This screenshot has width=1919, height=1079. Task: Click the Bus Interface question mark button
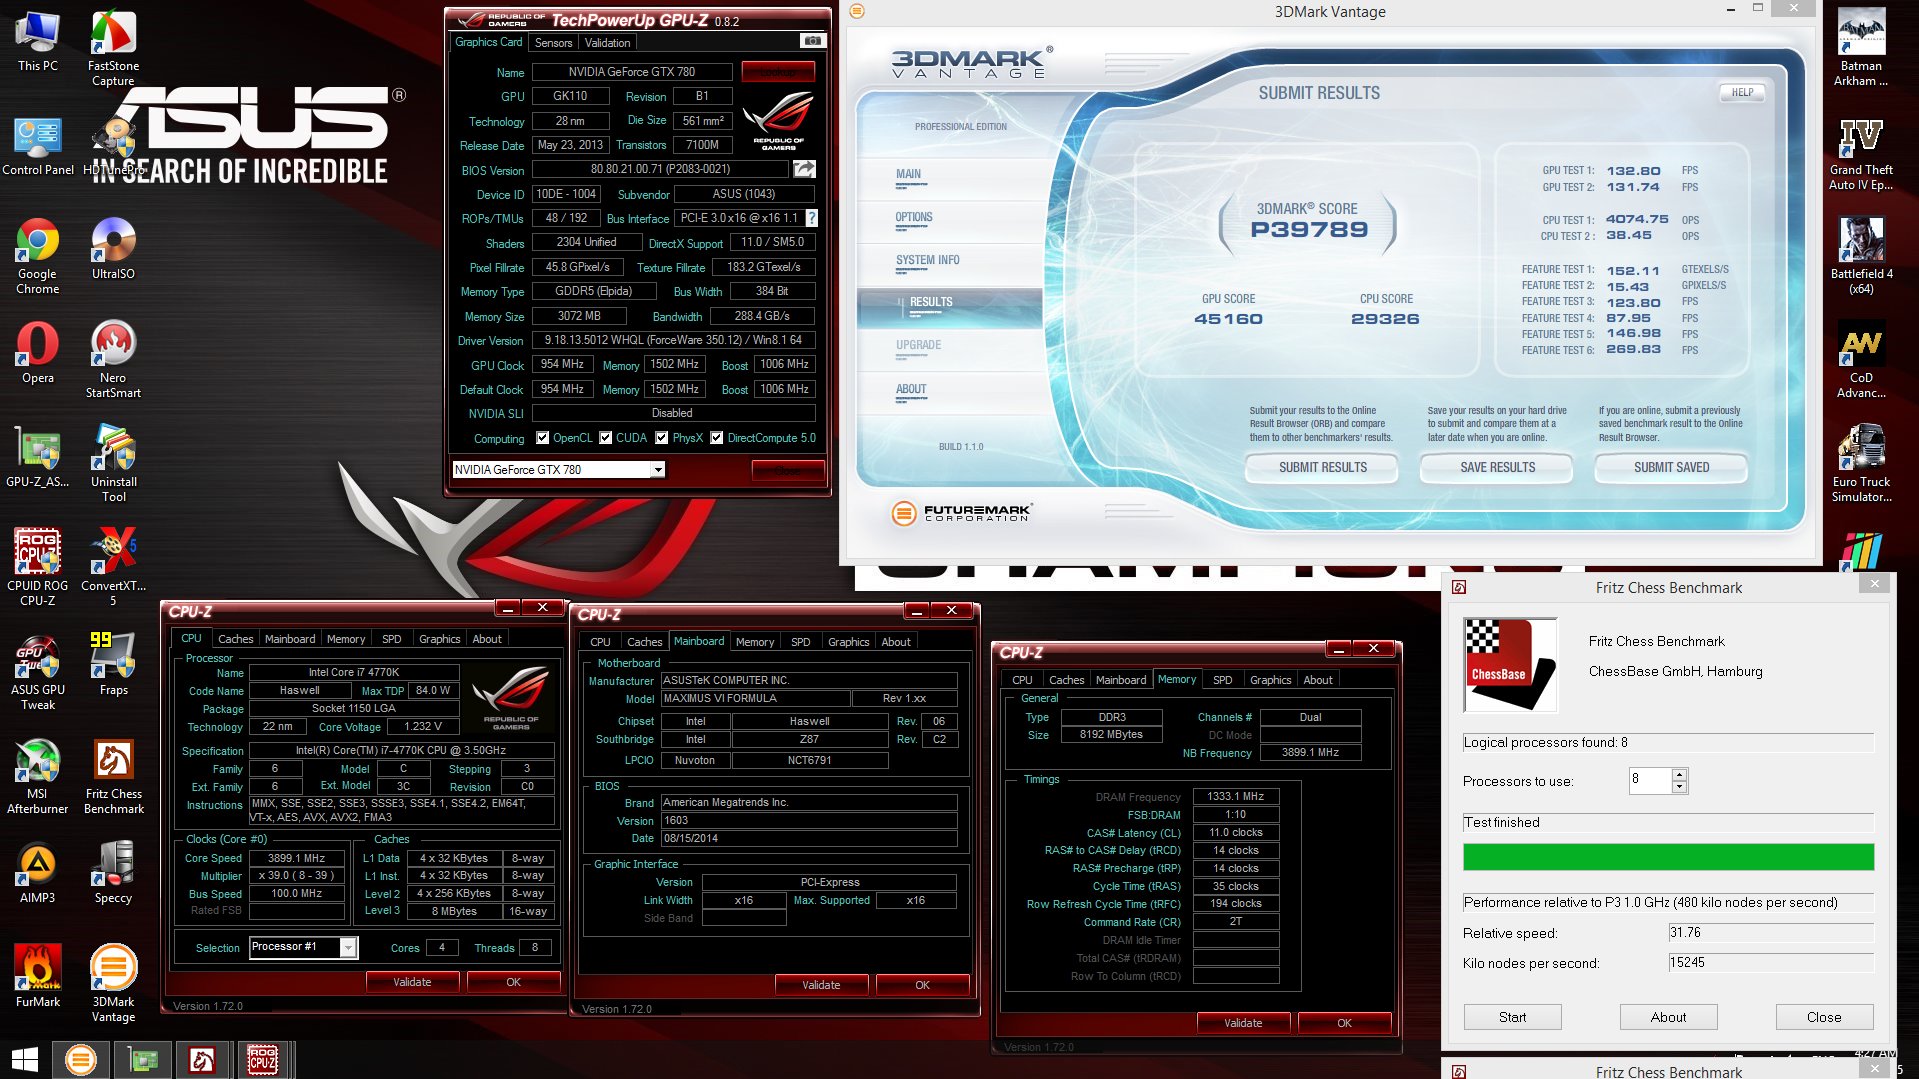812,218
